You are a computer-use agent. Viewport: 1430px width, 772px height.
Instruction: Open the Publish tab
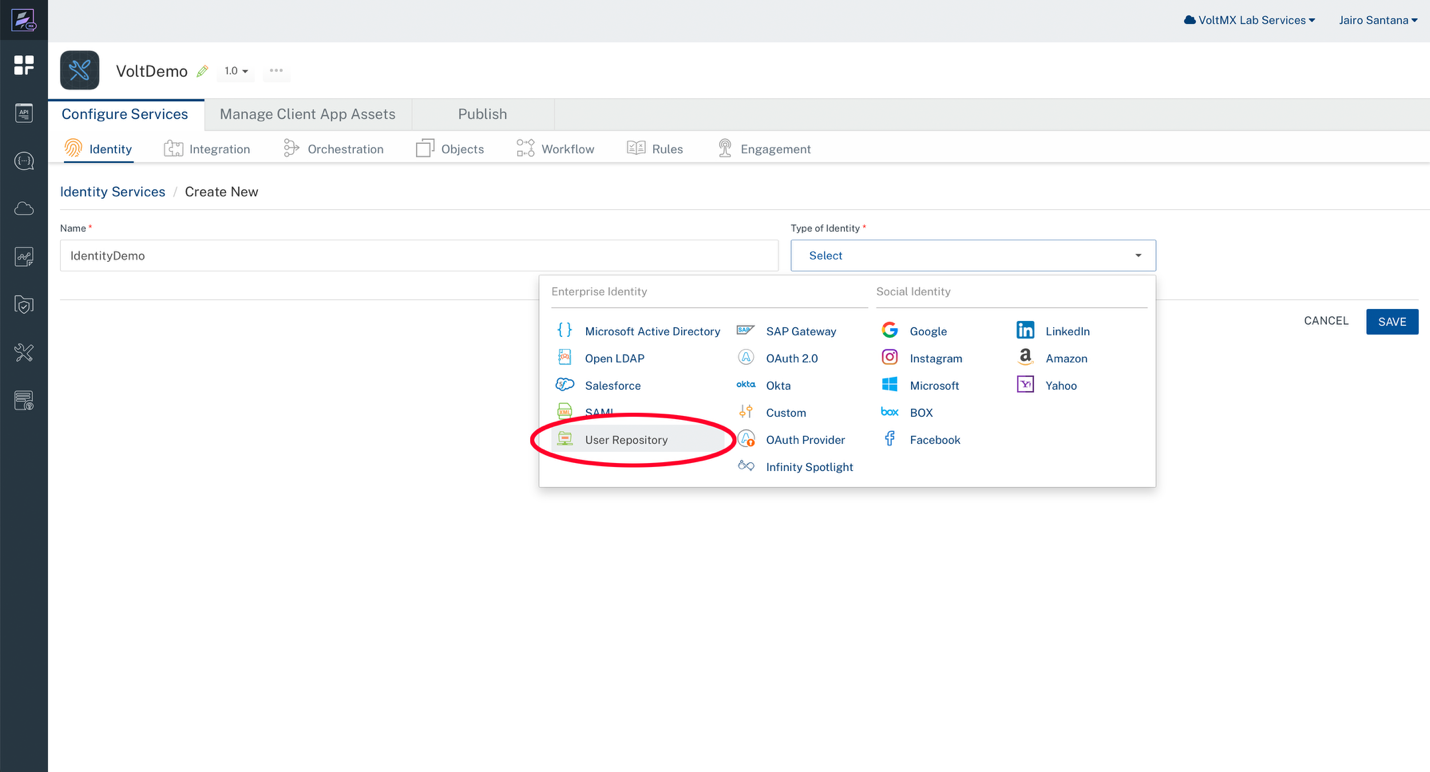point(482,114)
